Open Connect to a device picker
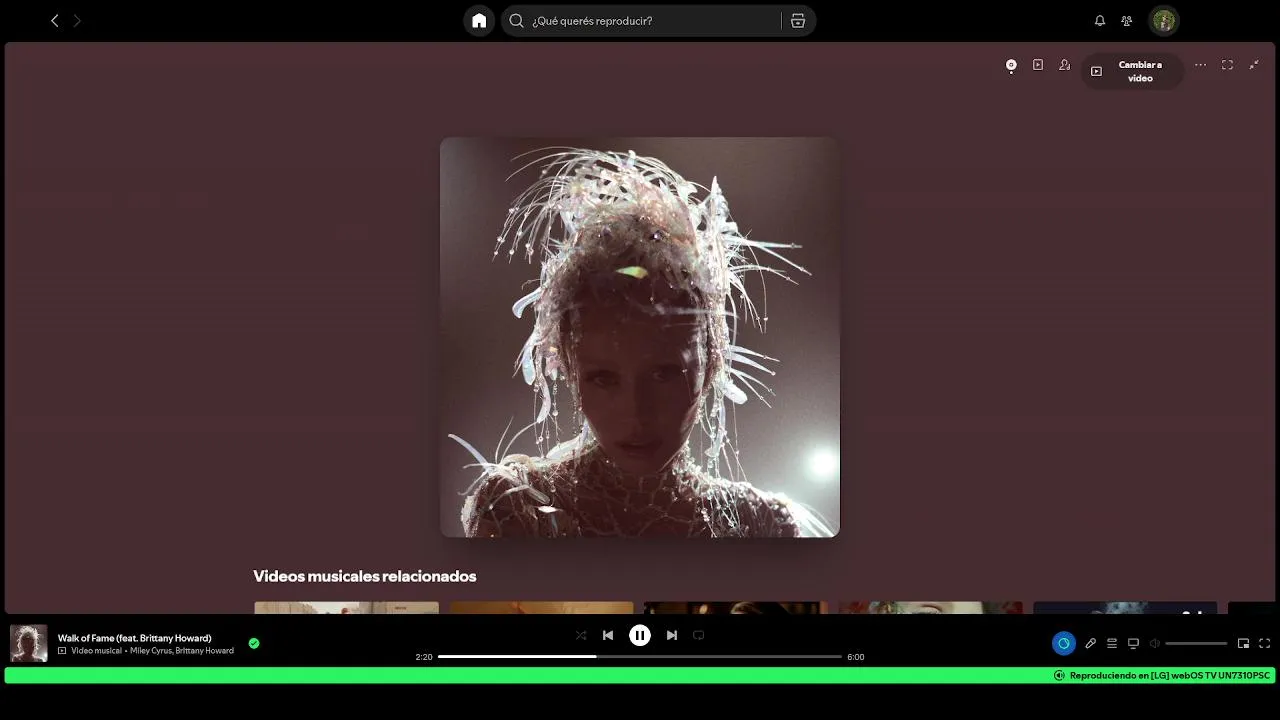This screenshot has width=1280, height=720. click(x=1133, y=643)
